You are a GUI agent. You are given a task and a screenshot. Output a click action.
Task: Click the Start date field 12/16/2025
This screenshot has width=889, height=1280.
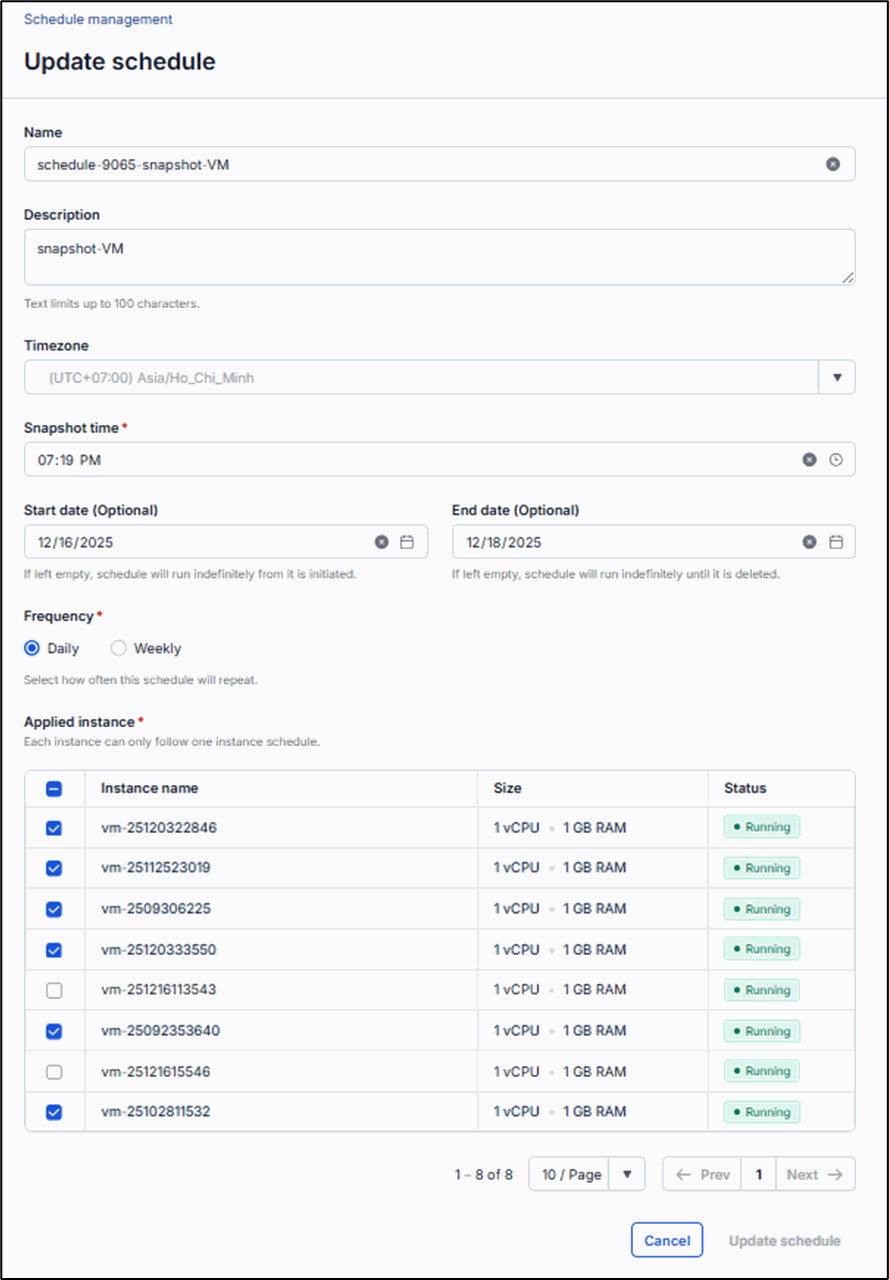click(226, 542)
